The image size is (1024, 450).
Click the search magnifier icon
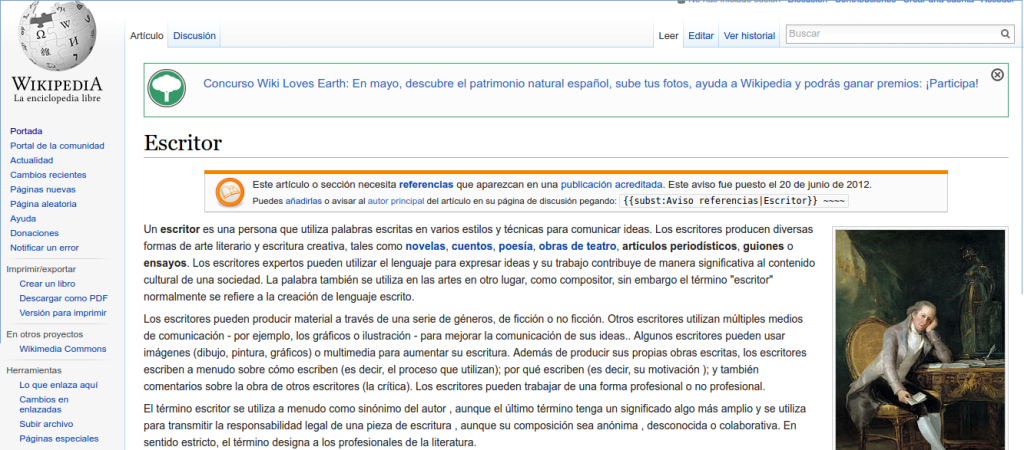coord(1005,34)
